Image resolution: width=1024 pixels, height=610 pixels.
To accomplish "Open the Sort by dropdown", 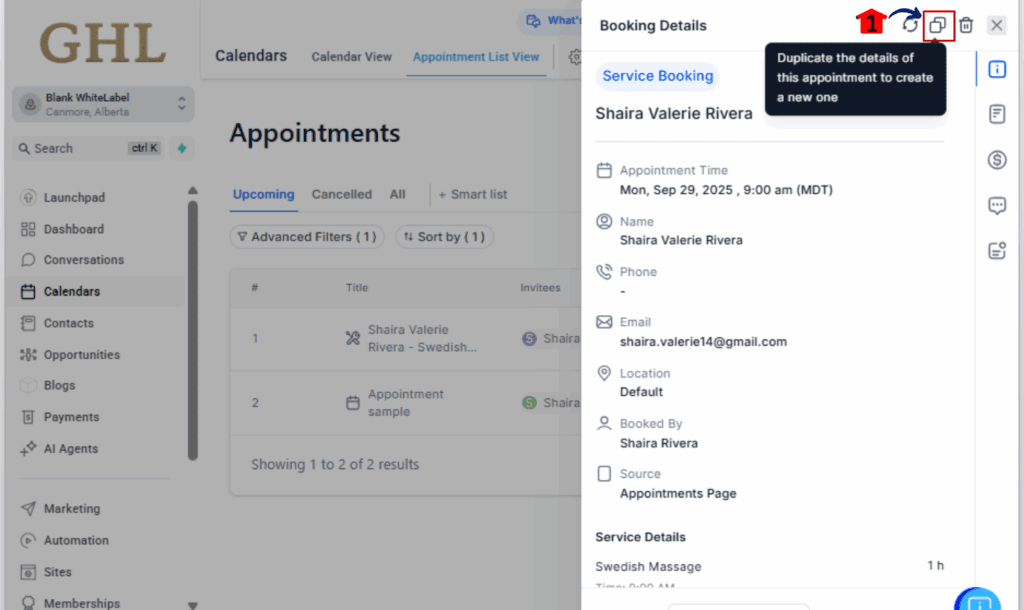I will (x=444, y=236).
